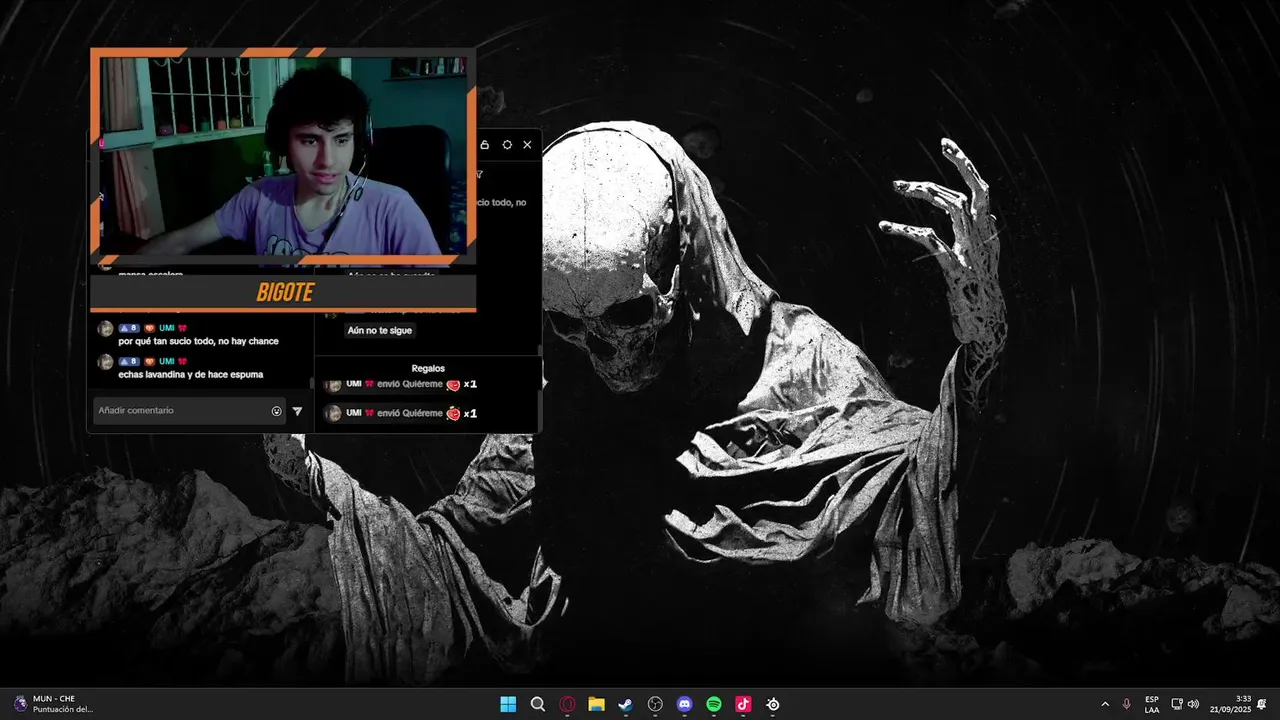Open volume control tray icon
The width and height of the screenshot is (1280, 720).
(1193, 704)
